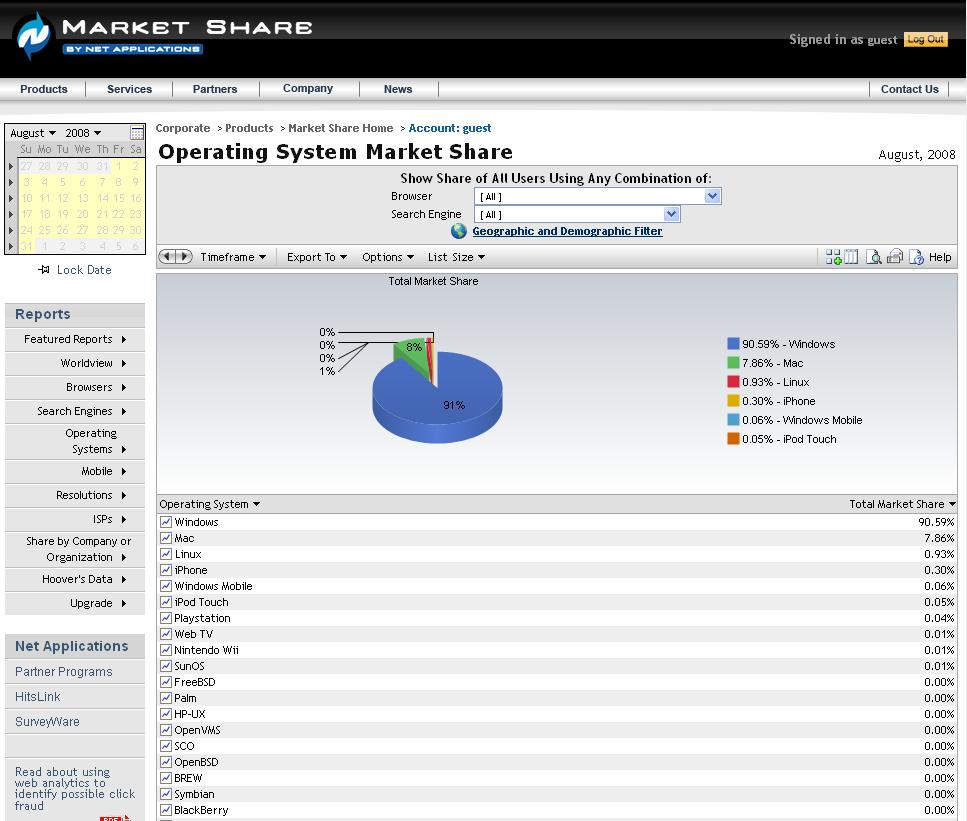Select August 15 in the calendar
The width and height of the screenshot is (967, 821).
[118, 198]
